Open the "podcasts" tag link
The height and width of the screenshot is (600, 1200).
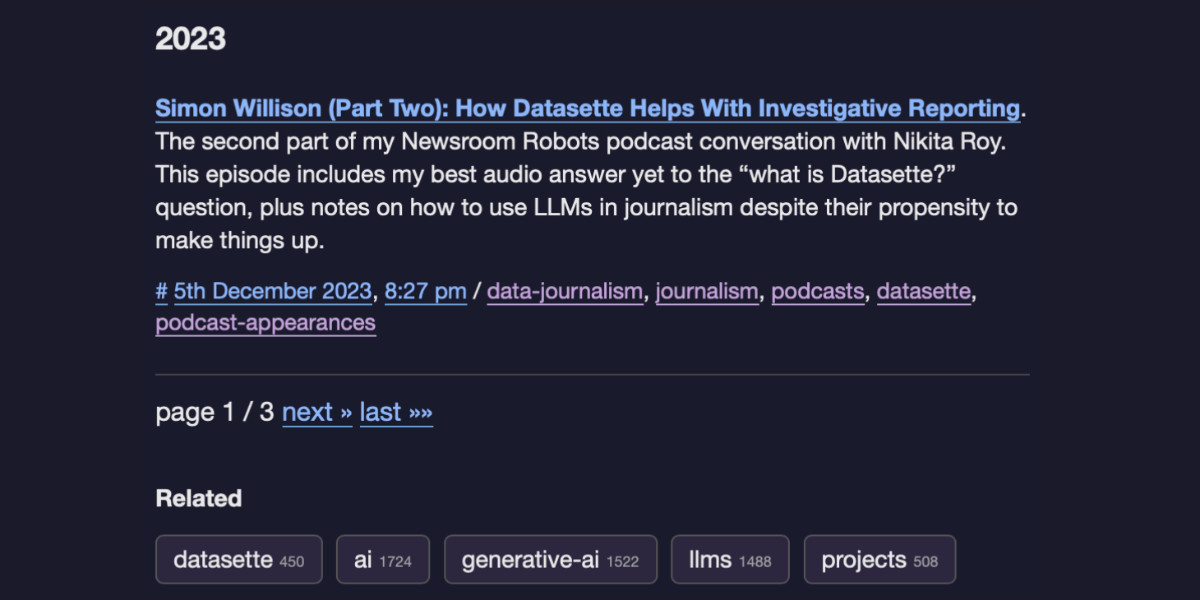point(817,291)
